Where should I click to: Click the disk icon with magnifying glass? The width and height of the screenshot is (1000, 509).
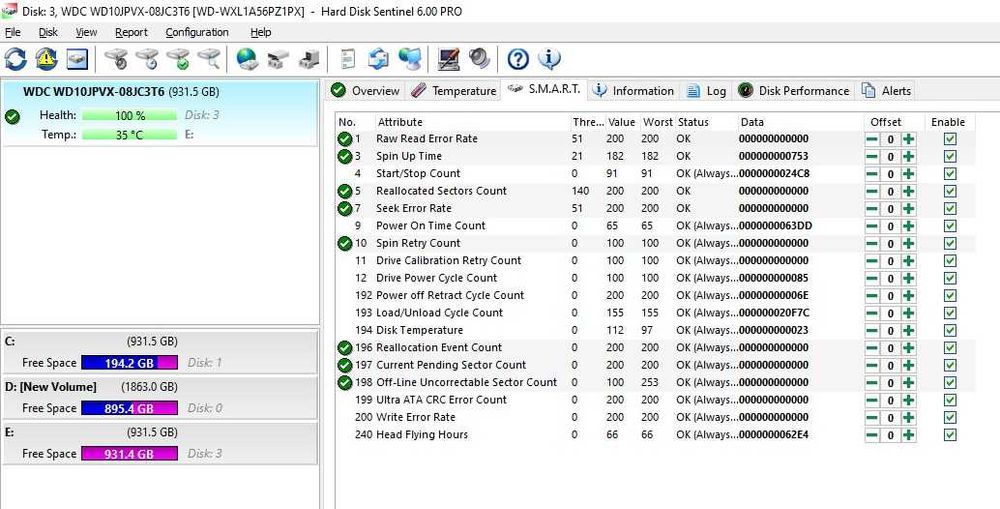pos(209,59)
